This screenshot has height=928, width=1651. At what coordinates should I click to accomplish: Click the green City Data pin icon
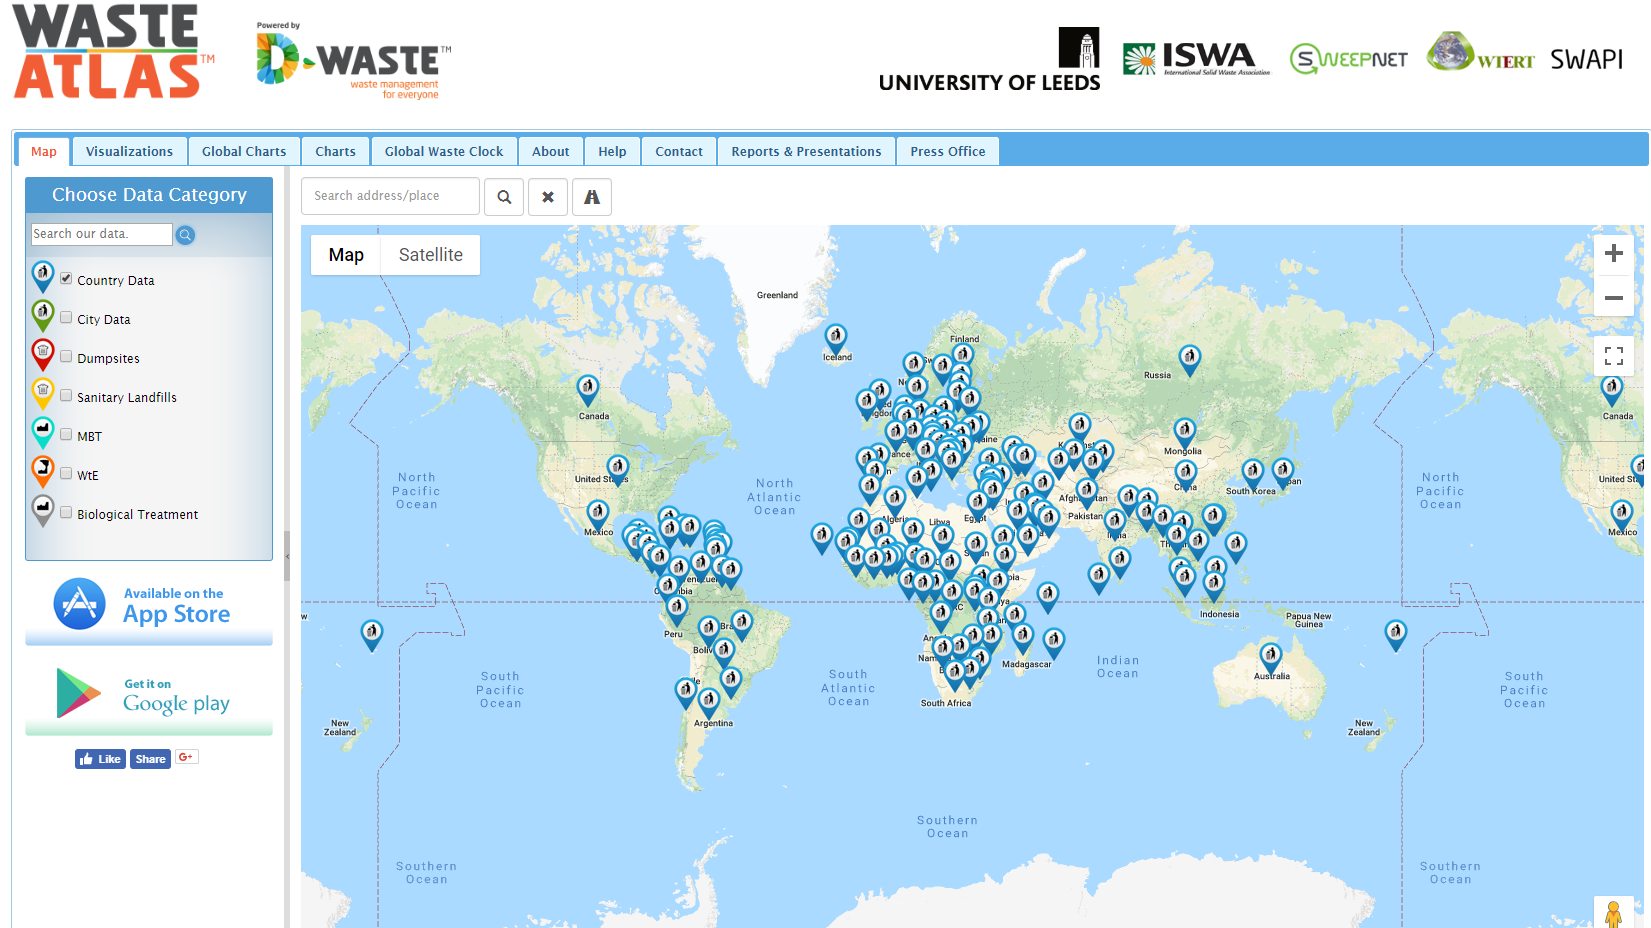43,316
